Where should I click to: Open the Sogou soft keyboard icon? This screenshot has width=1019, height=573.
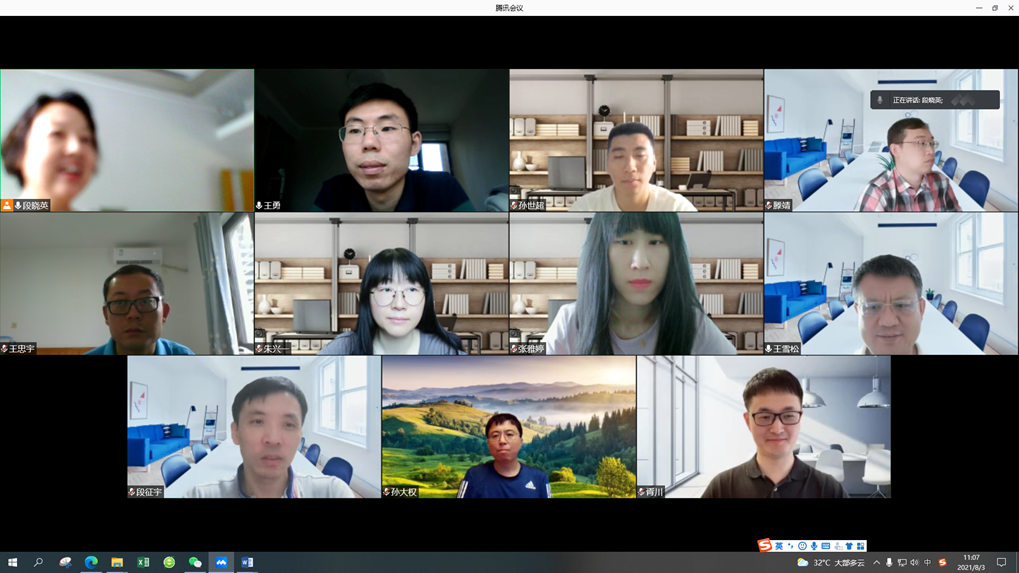826,547
